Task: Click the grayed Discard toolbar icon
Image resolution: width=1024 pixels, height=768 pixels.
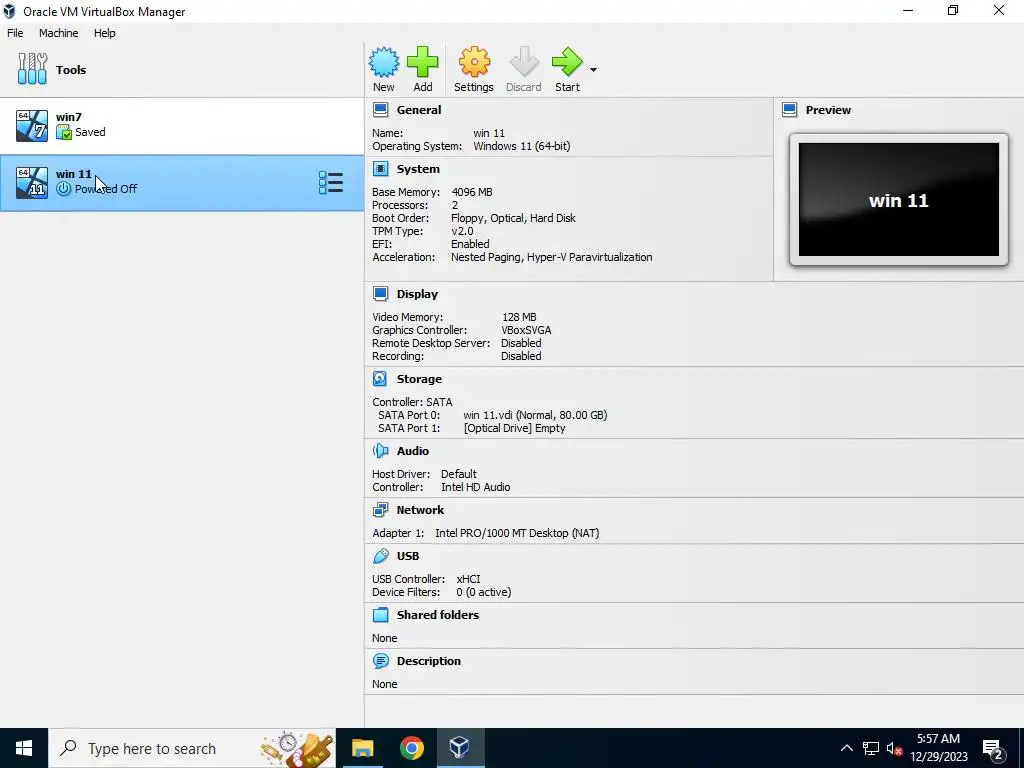Action: pos(524,63)
